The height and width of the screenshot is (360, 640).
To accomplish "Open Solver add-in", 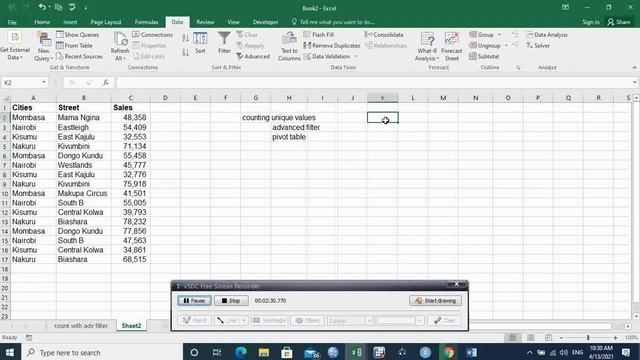I will (x=538, y=46).
